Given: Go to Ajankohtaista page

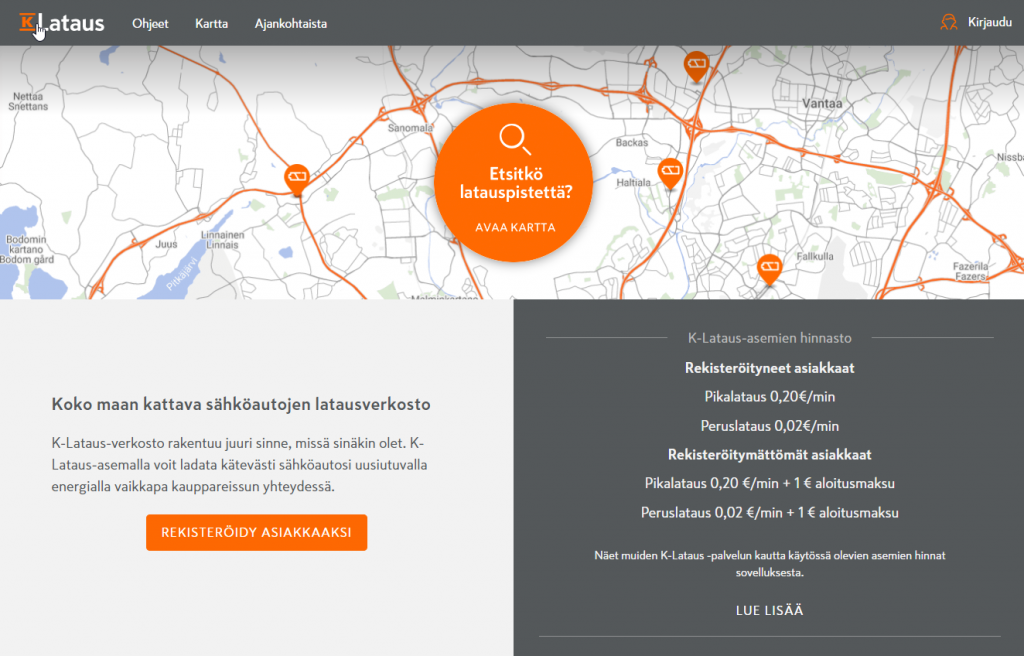Looking at the screenshot, I should pyautogui.click(x=291, y=24).
